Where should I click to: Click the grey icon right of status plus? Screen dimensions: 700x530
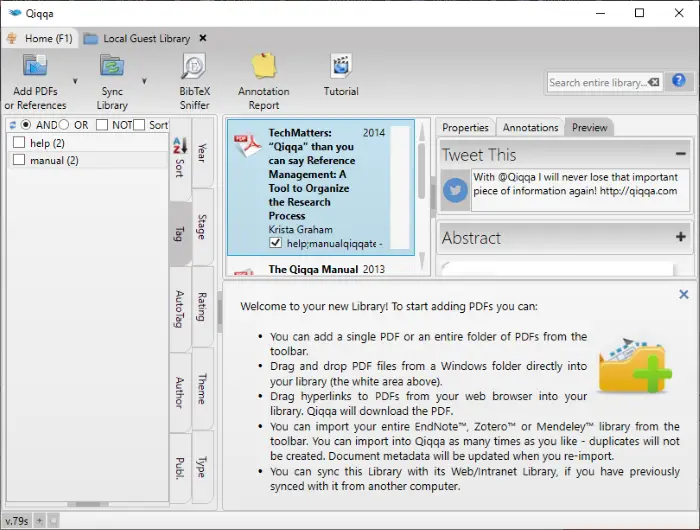point(53,521)
